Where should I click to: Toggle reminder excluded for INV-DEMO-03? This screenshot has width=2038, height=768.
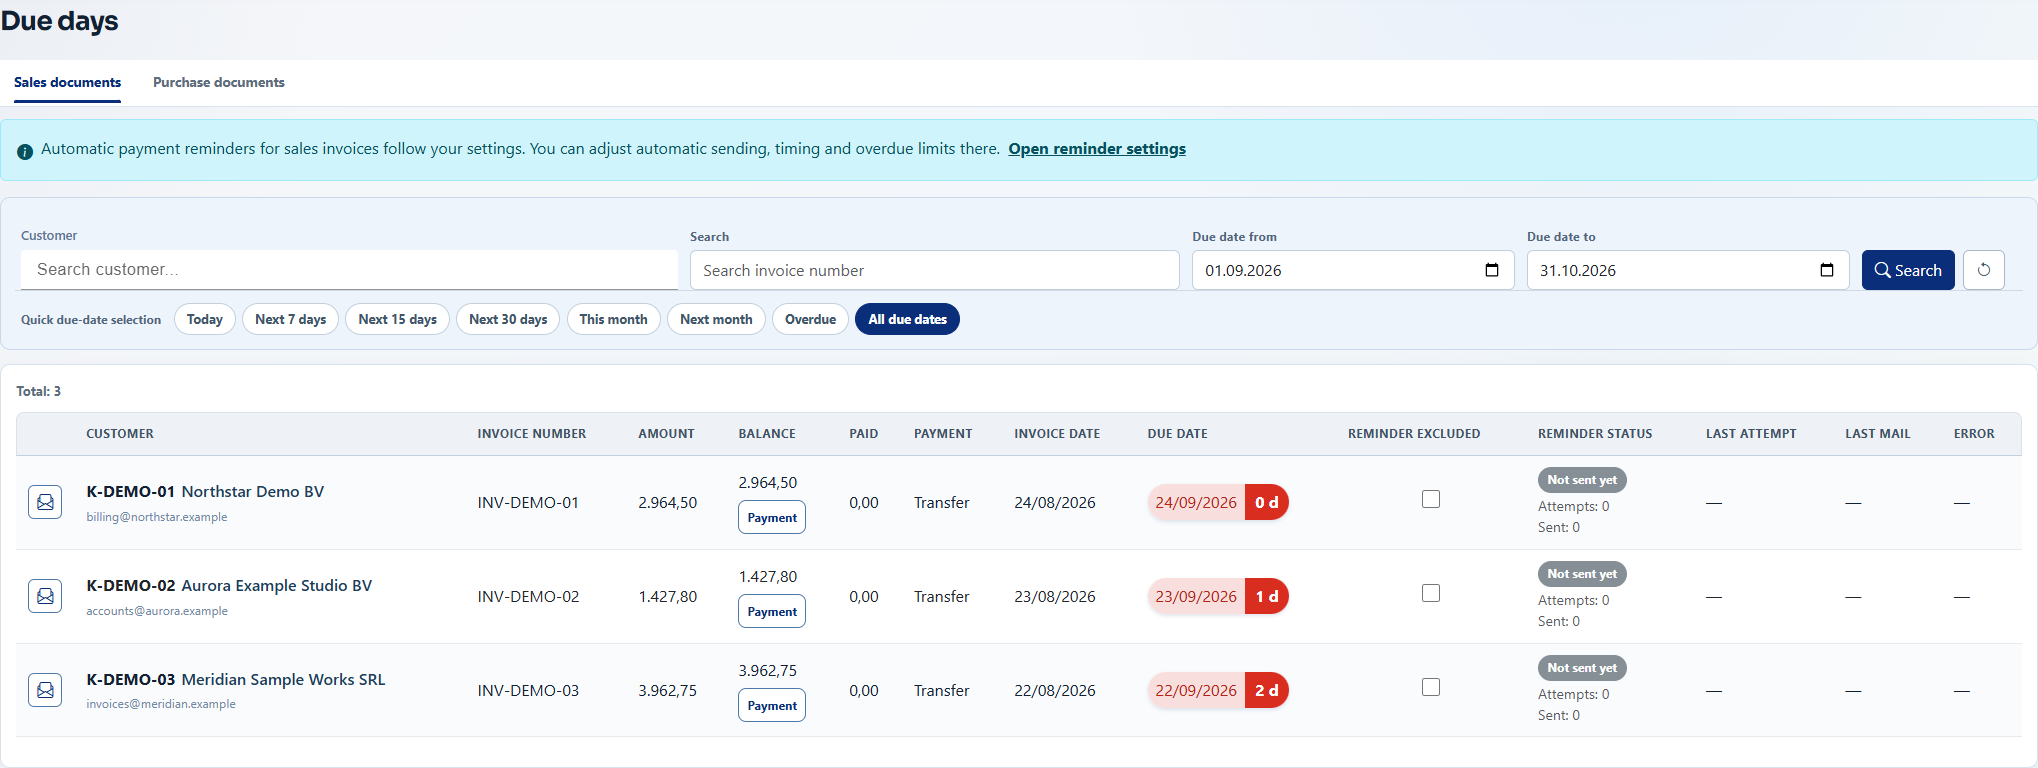(1431, 687)
